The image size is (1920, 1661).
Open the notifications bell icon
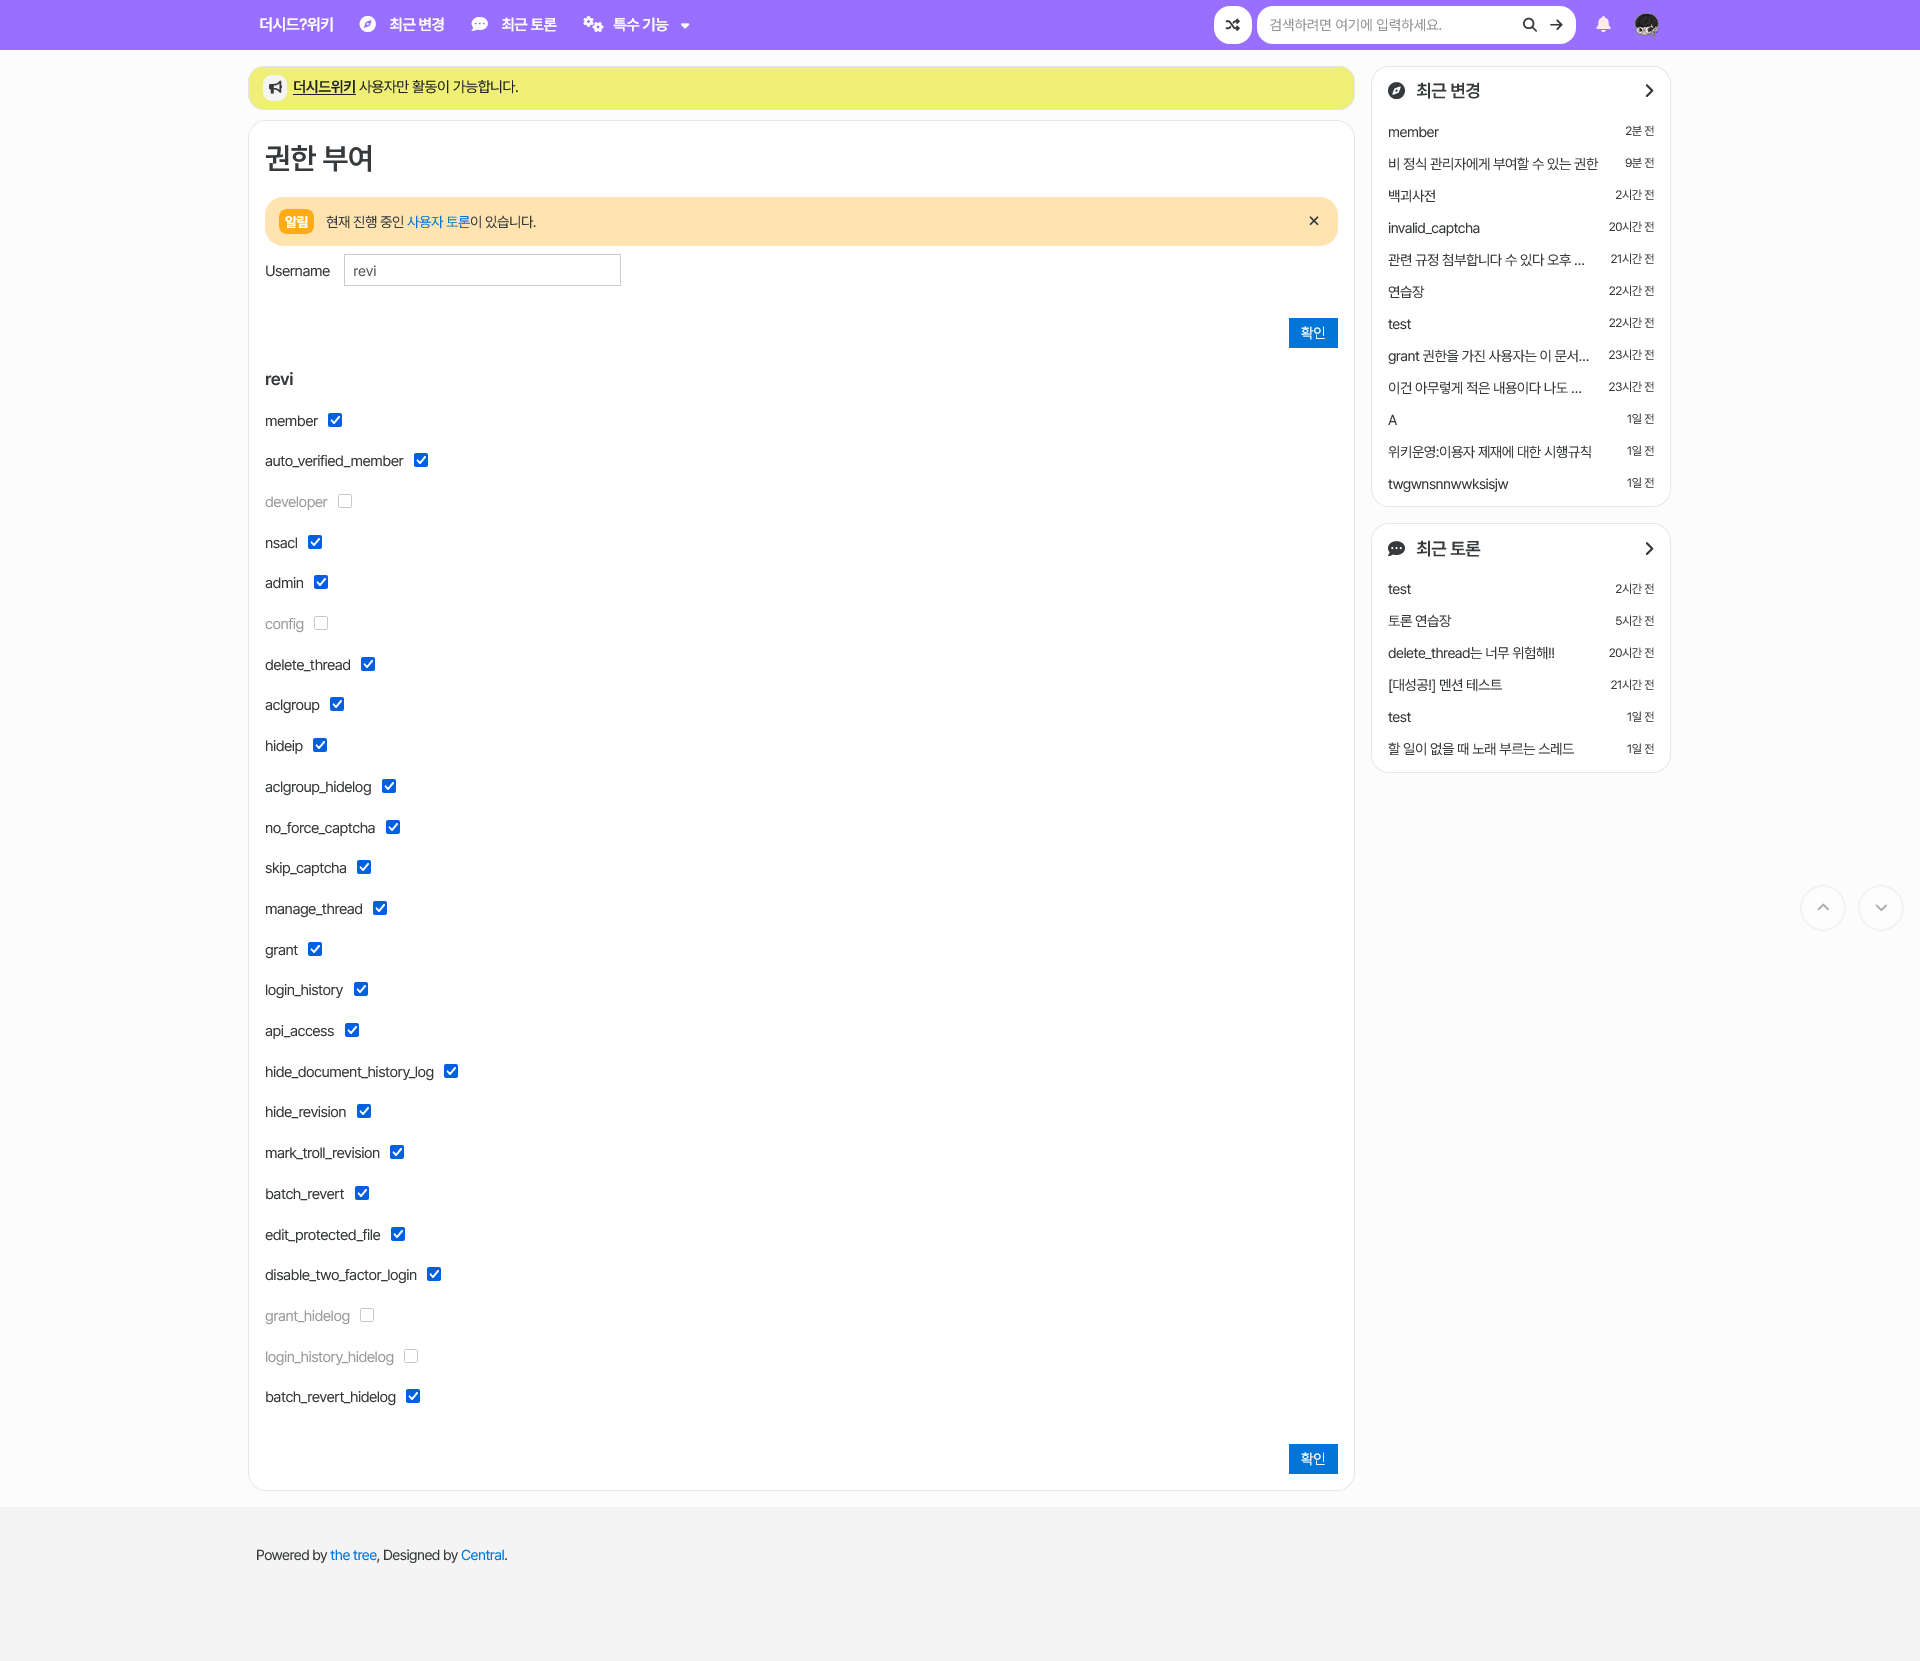click(x=1603, y=24)
